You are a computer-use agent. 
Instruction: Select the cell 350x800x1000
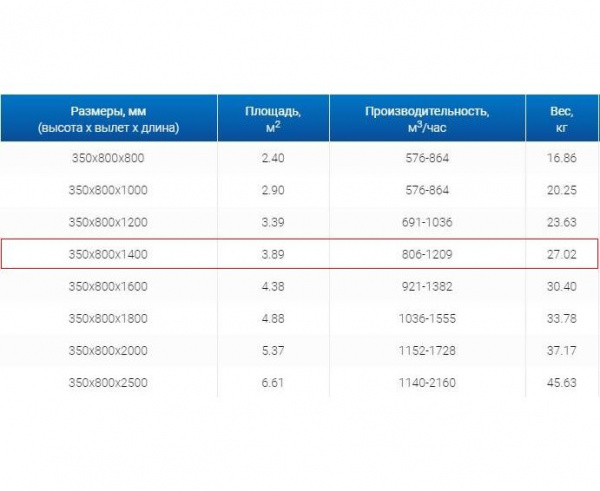point(108,190)
